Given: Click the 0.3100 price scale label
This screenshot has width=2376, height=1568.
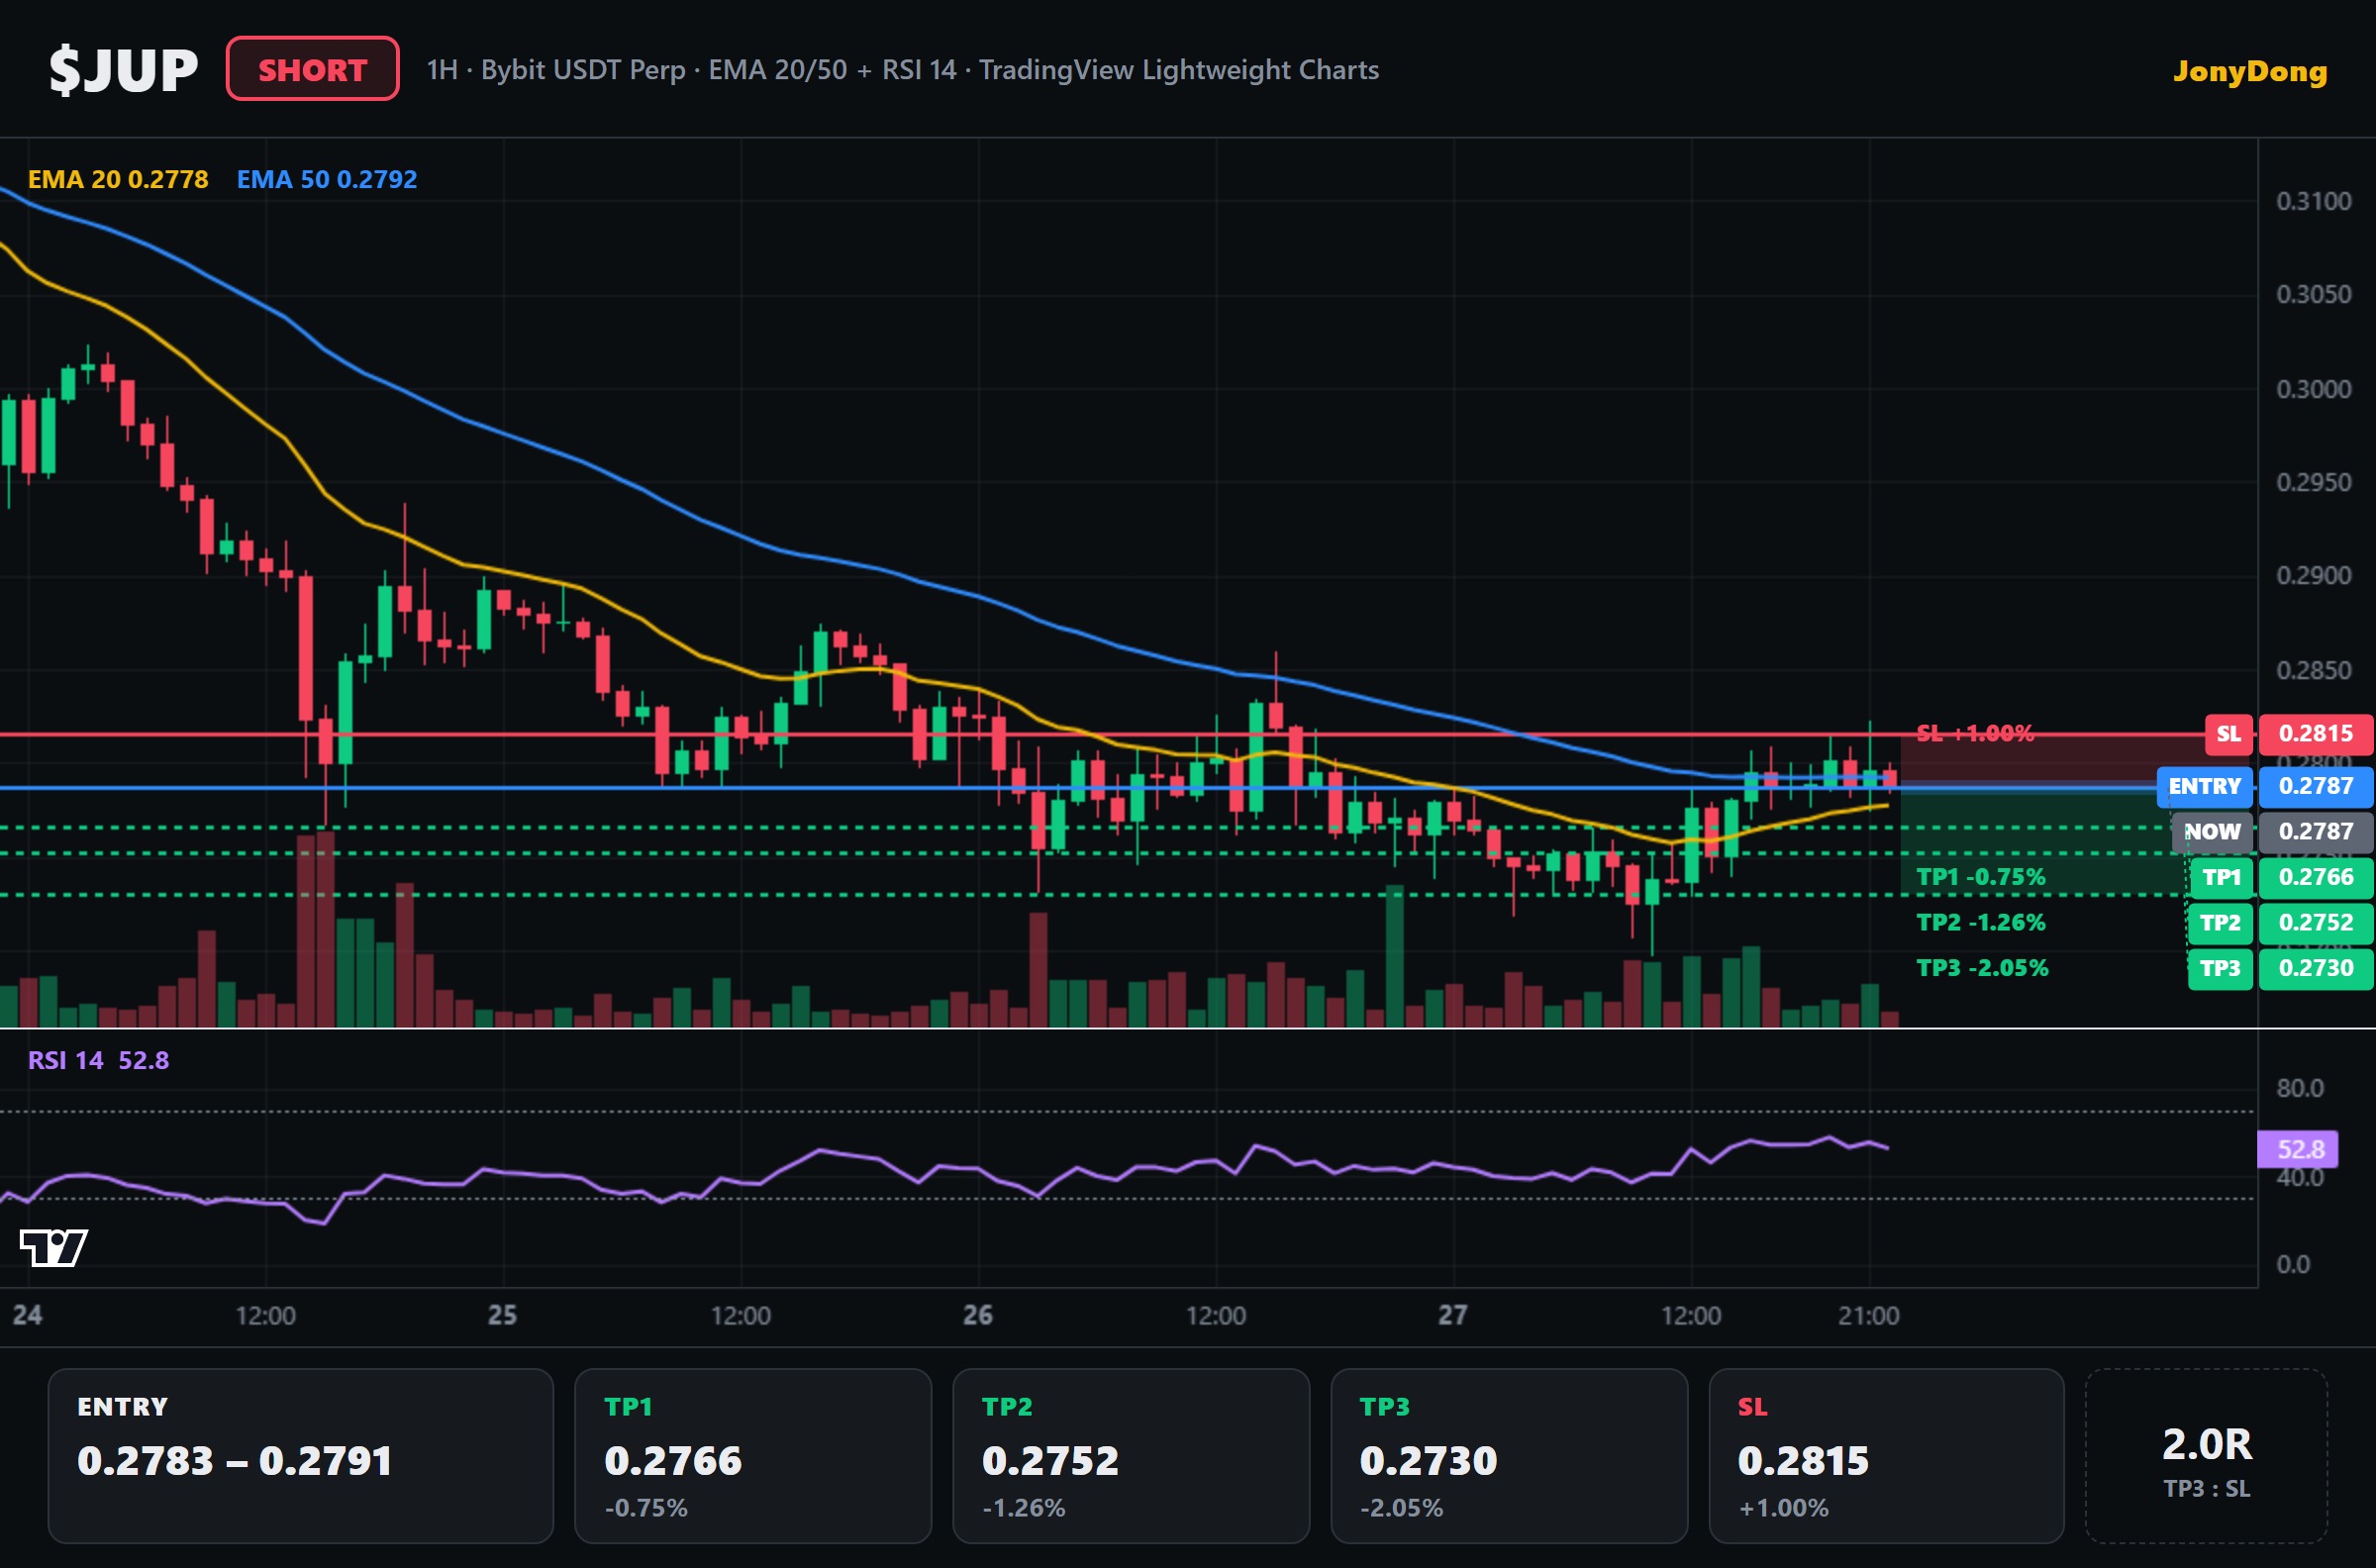Looking at the screenshot, I should coord(2314,201).
